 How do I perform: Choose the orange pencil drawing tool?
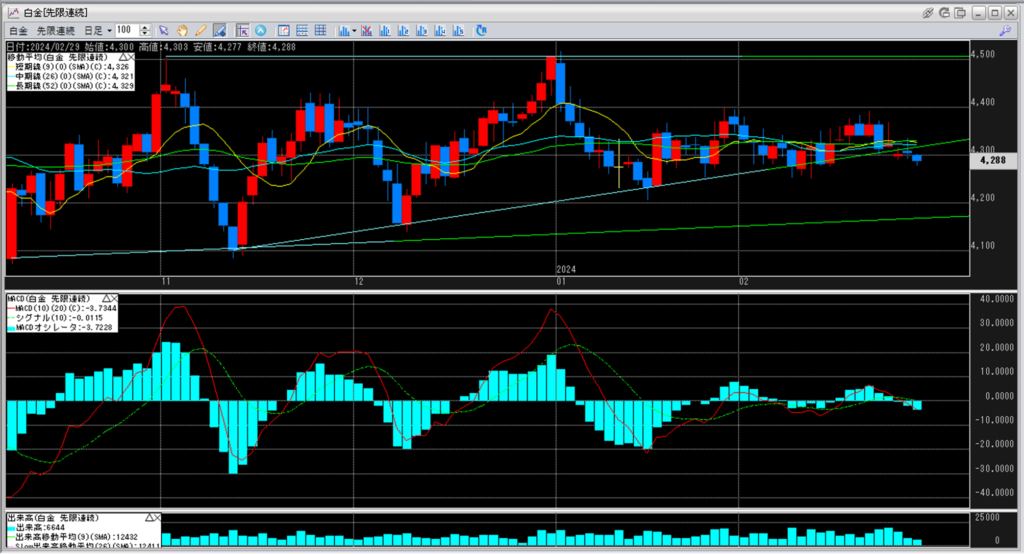point(201,31)
